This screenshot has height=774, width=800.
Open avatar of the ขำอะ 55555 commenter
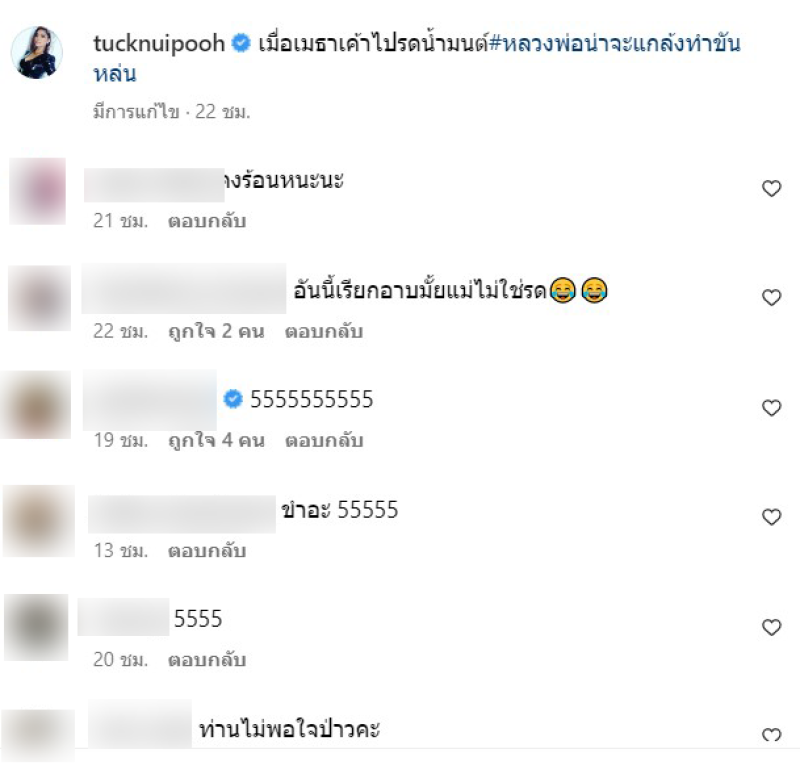[39, 520]
